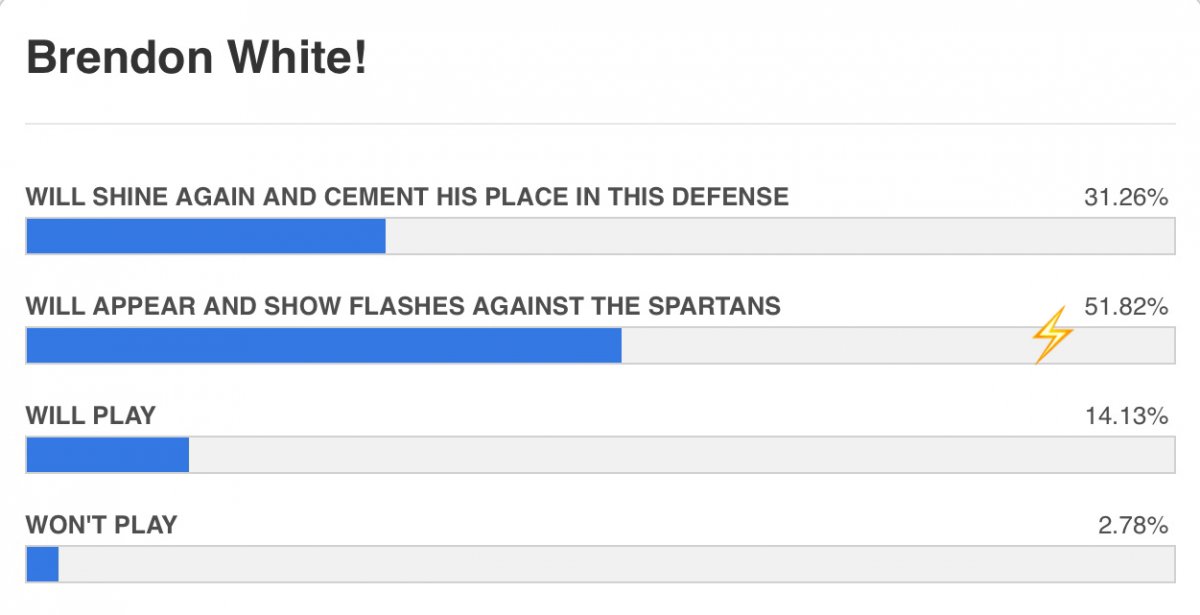Click the gray unfilled part of the 14.13% bar
The height and width of the screenshot is (615, 1200).
(682, 455)
